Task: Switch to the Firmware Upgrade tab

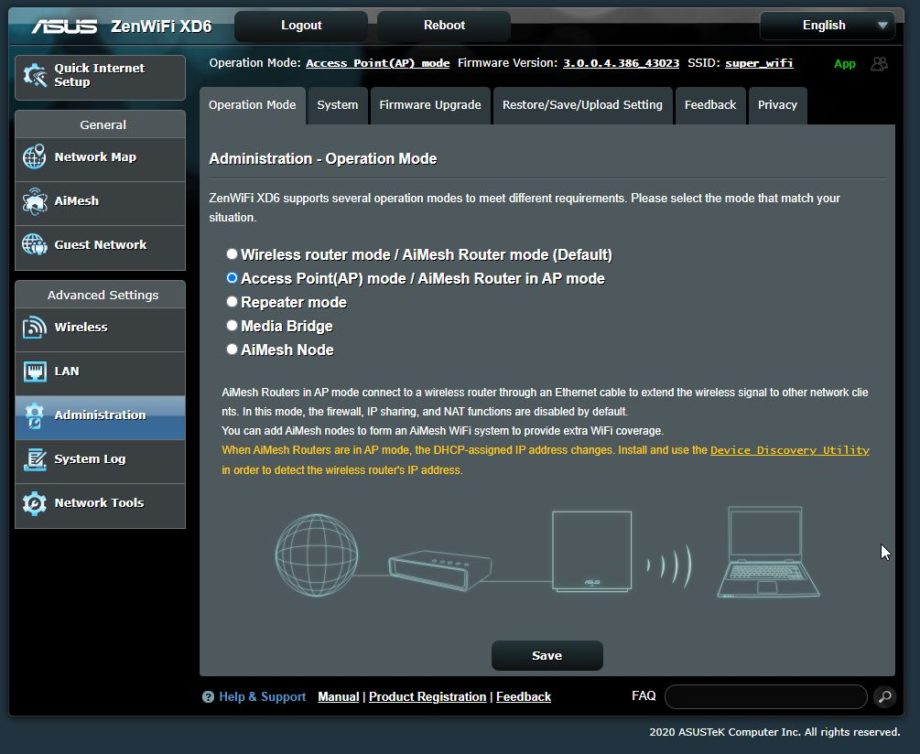Action: point(430,105)
